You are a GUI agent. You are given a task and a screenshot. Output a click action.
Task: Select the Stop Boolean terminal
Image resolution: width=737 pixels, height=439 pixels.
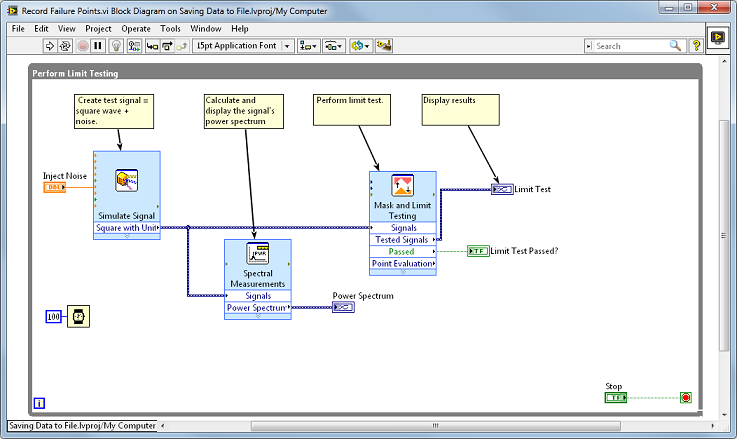point(615,398)
